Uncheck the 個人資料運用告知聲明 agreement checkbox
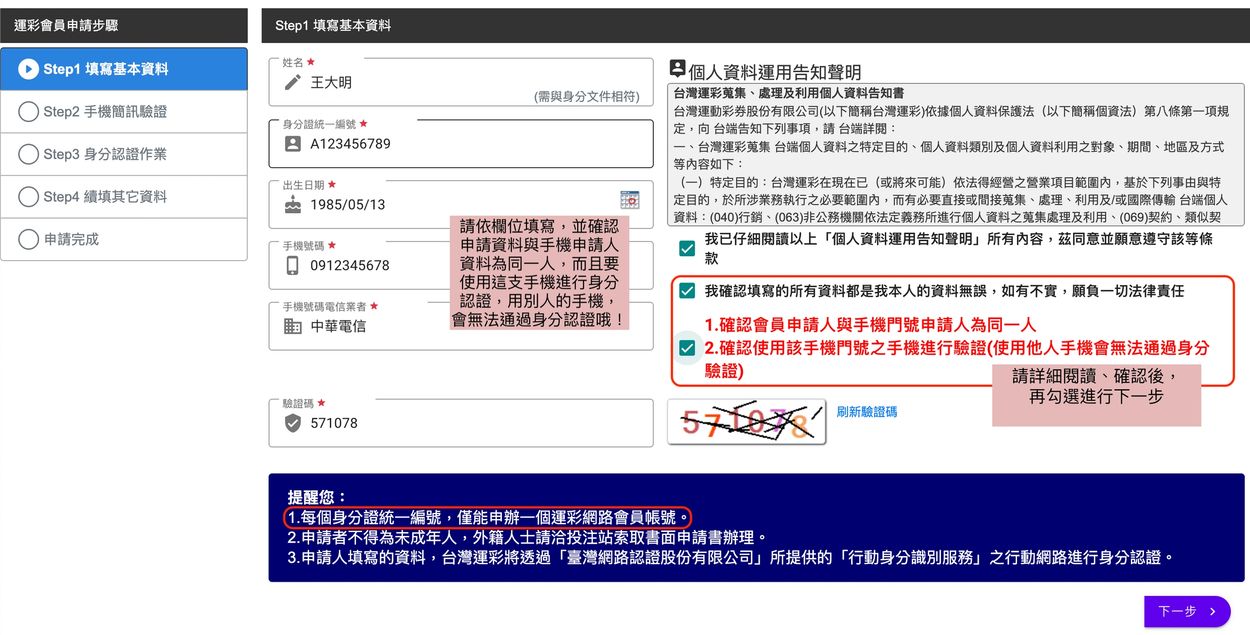This screenshot has height=635, width=1250. point(687,249)
